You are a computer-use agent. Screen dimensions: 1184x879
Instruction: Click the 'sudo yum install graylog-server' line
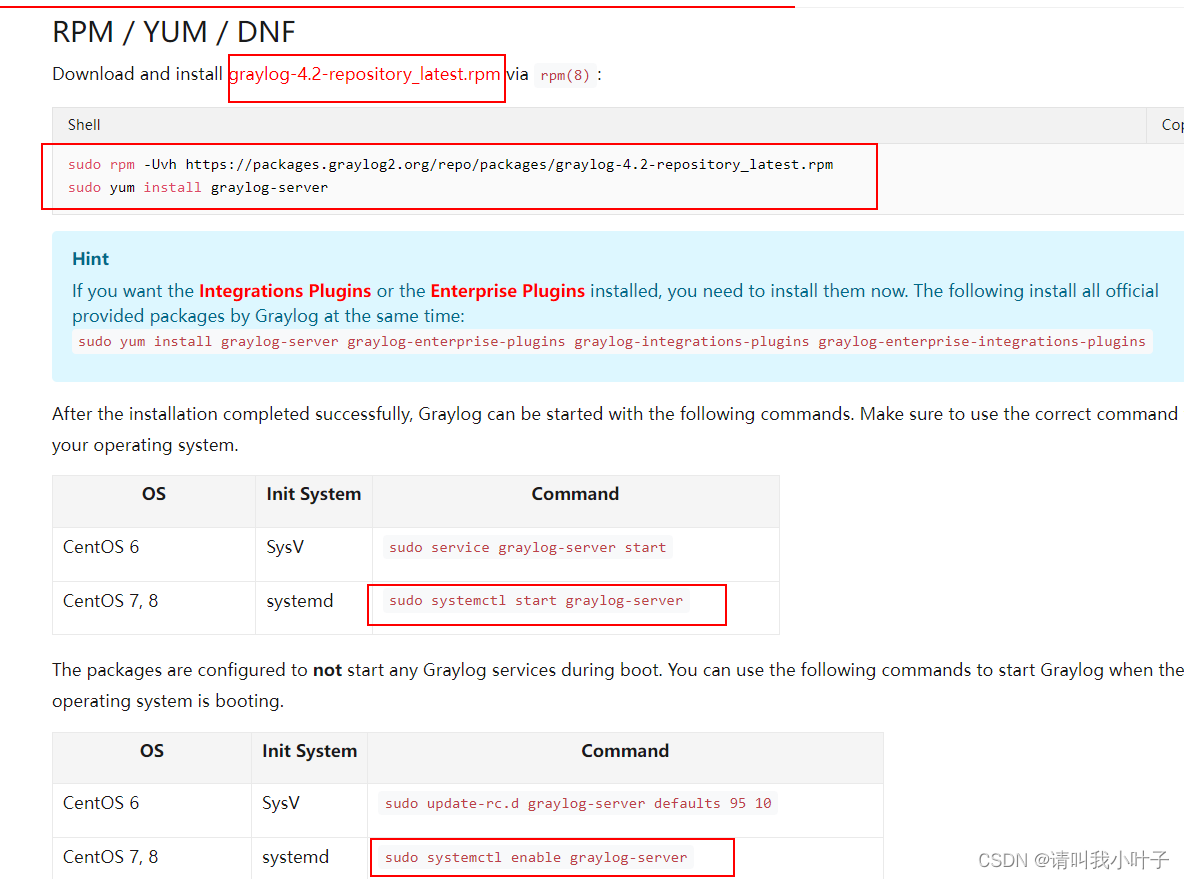[x=198, y=187]
